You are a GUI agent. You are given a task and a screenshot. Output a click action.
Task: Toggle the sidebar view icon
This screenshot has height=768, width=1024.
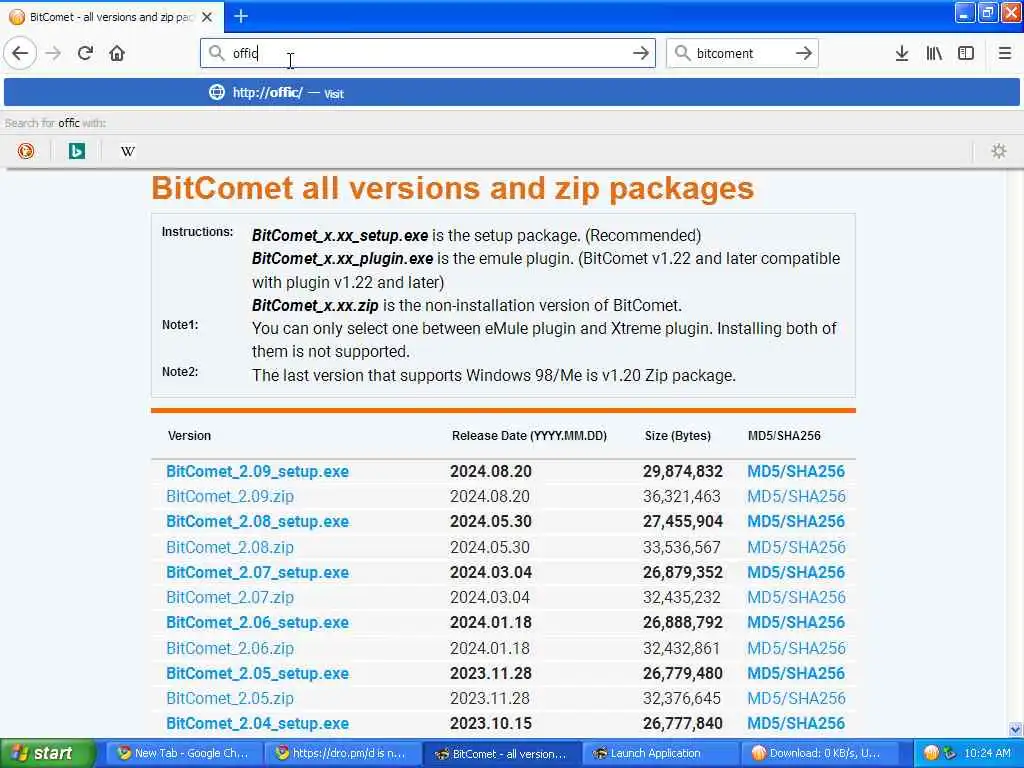[966, 53]
